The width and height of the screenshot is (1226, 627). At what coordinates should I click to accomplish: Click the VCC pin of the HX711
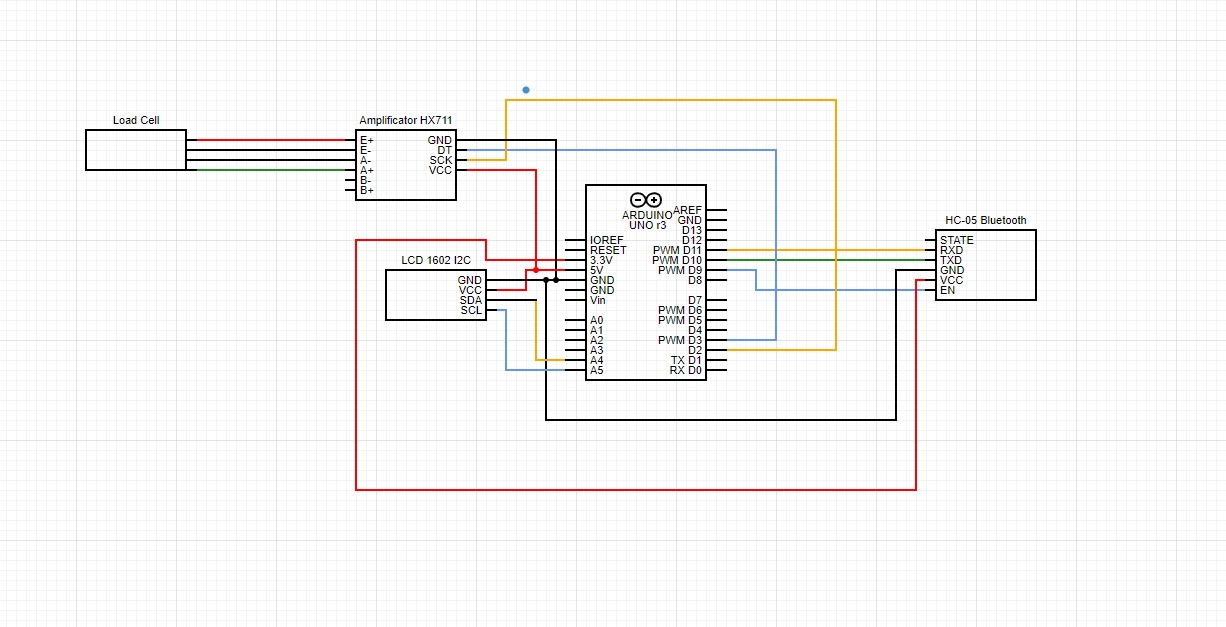(x=441, y=170)
